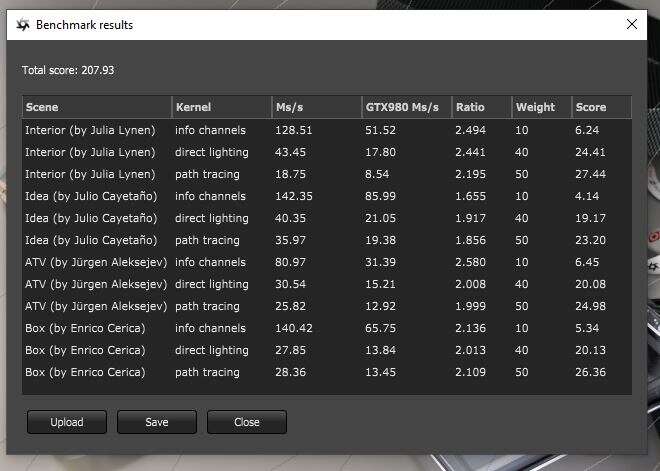Click the 28.36 Ms/s value

coord(290,372)
